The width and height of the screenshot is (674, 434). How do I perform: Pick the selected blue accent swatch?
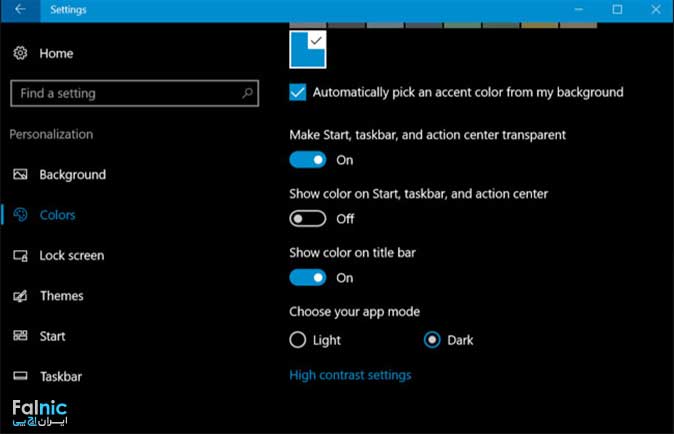coord(307,49)
